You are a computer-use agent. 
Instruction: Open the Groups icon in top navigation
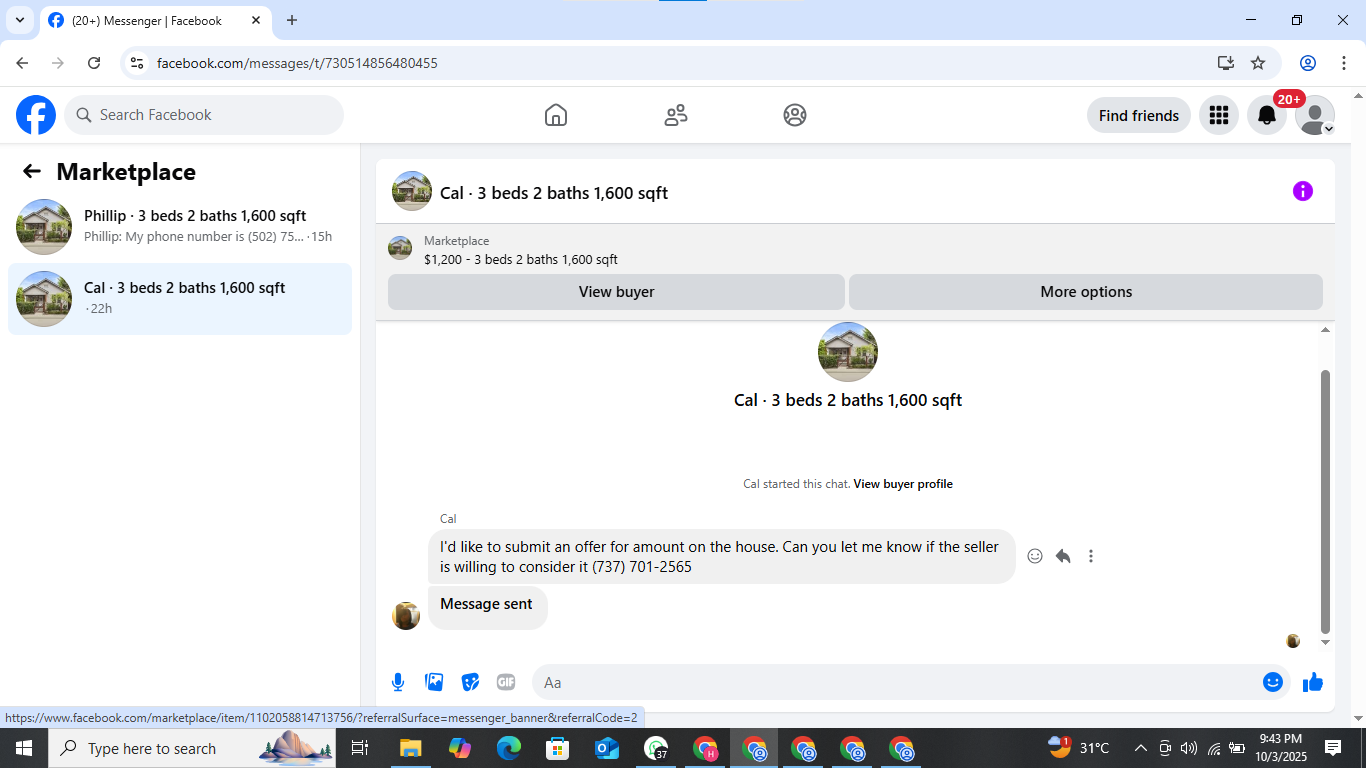795,115
